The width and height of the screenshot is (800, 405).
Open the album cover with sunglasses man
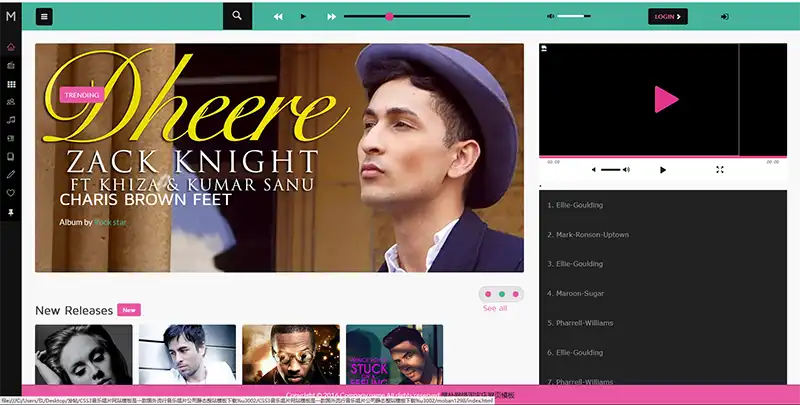click(291, 355)
